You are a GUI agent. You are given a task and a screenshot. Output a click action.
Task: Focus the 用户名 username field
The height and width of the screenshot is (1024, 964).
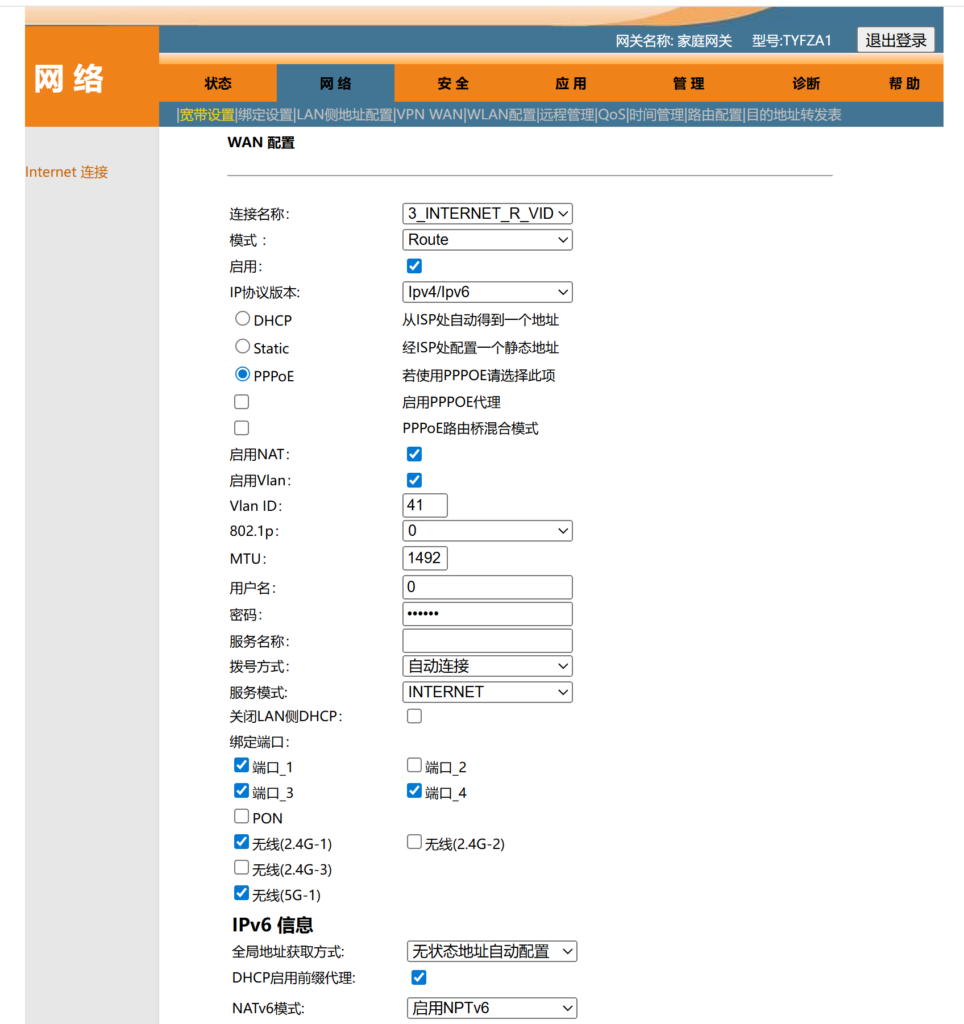point(487,587)
